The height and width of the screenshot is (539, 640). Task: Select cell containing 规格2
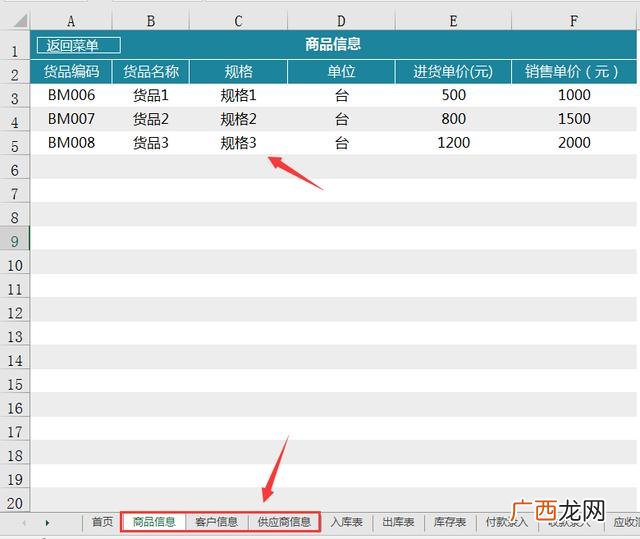[x=238, y=119]
